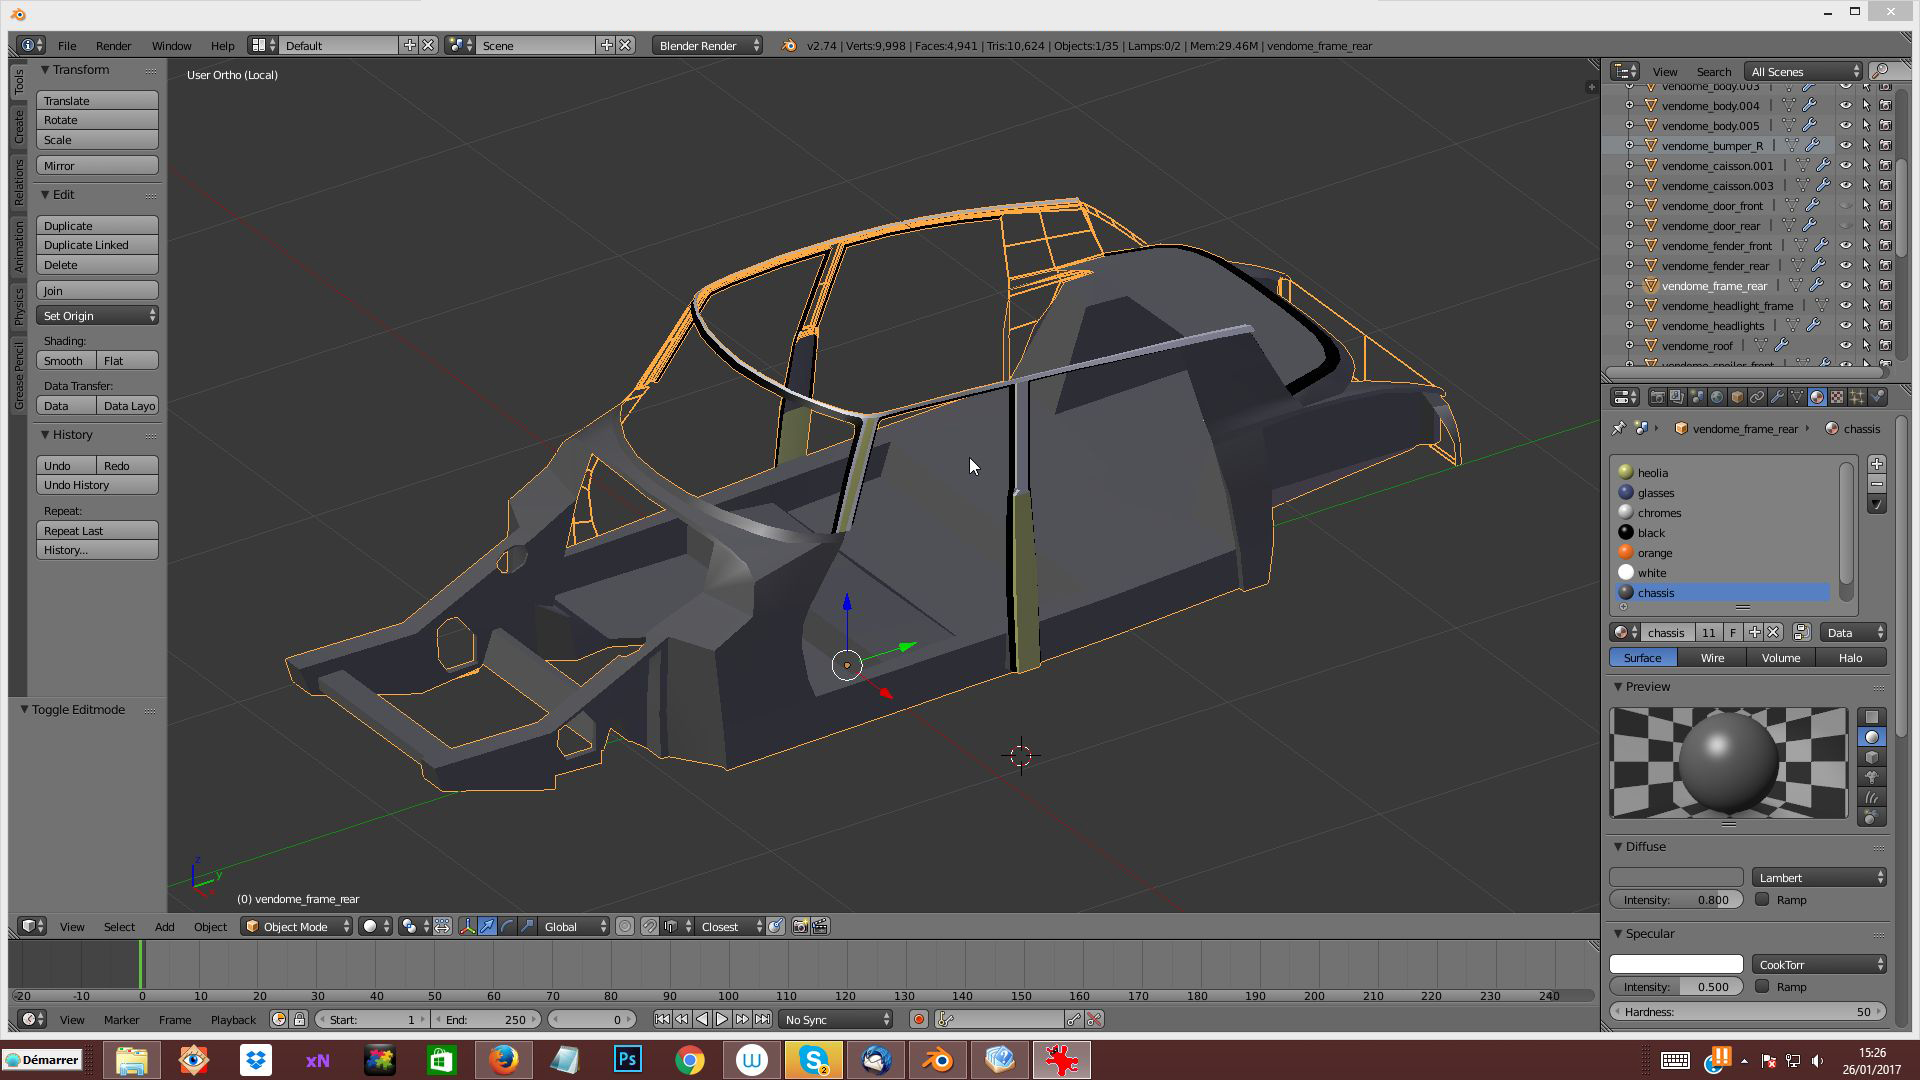Open the Render menu

[113, 46]
